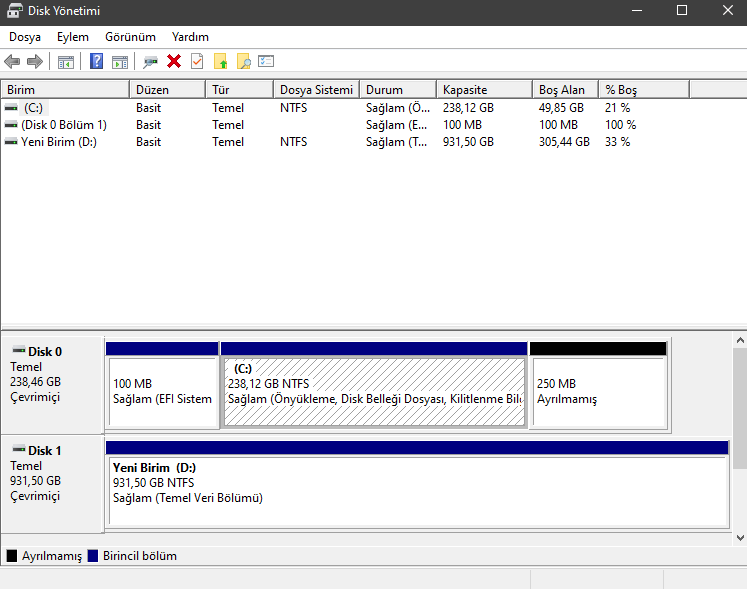Sort by the Düzen column header
Image resolution: width=747 pixels, height=589 pixels.
click(x=168, y=90)
